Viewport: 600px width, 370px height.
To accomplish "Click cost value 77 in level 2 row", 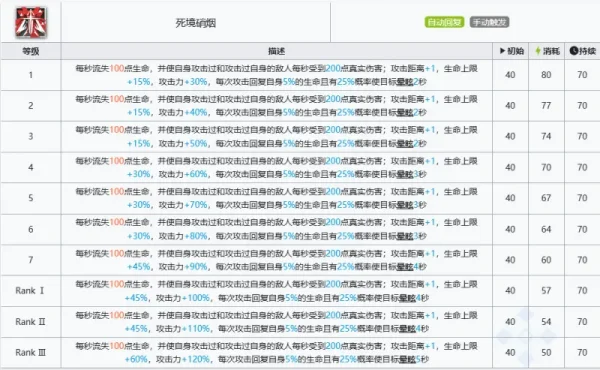I will 546,106.
